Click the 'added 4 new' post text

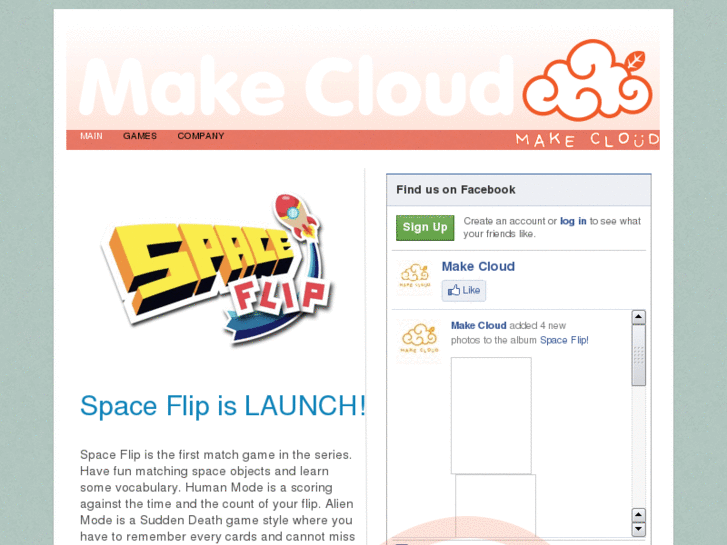[537, 326]
